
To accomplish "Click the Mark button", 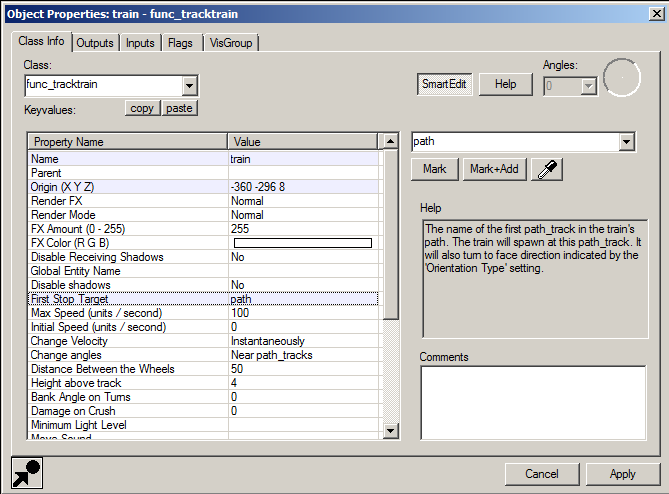I will click(x=435, y=169).
